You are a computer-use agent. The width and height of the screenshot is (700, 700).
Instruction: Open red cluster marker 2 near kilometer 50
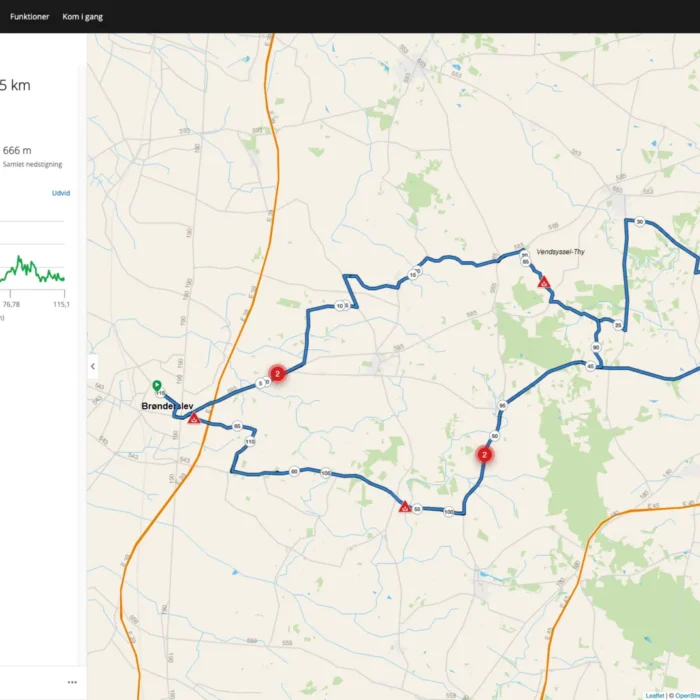[484, 454]
